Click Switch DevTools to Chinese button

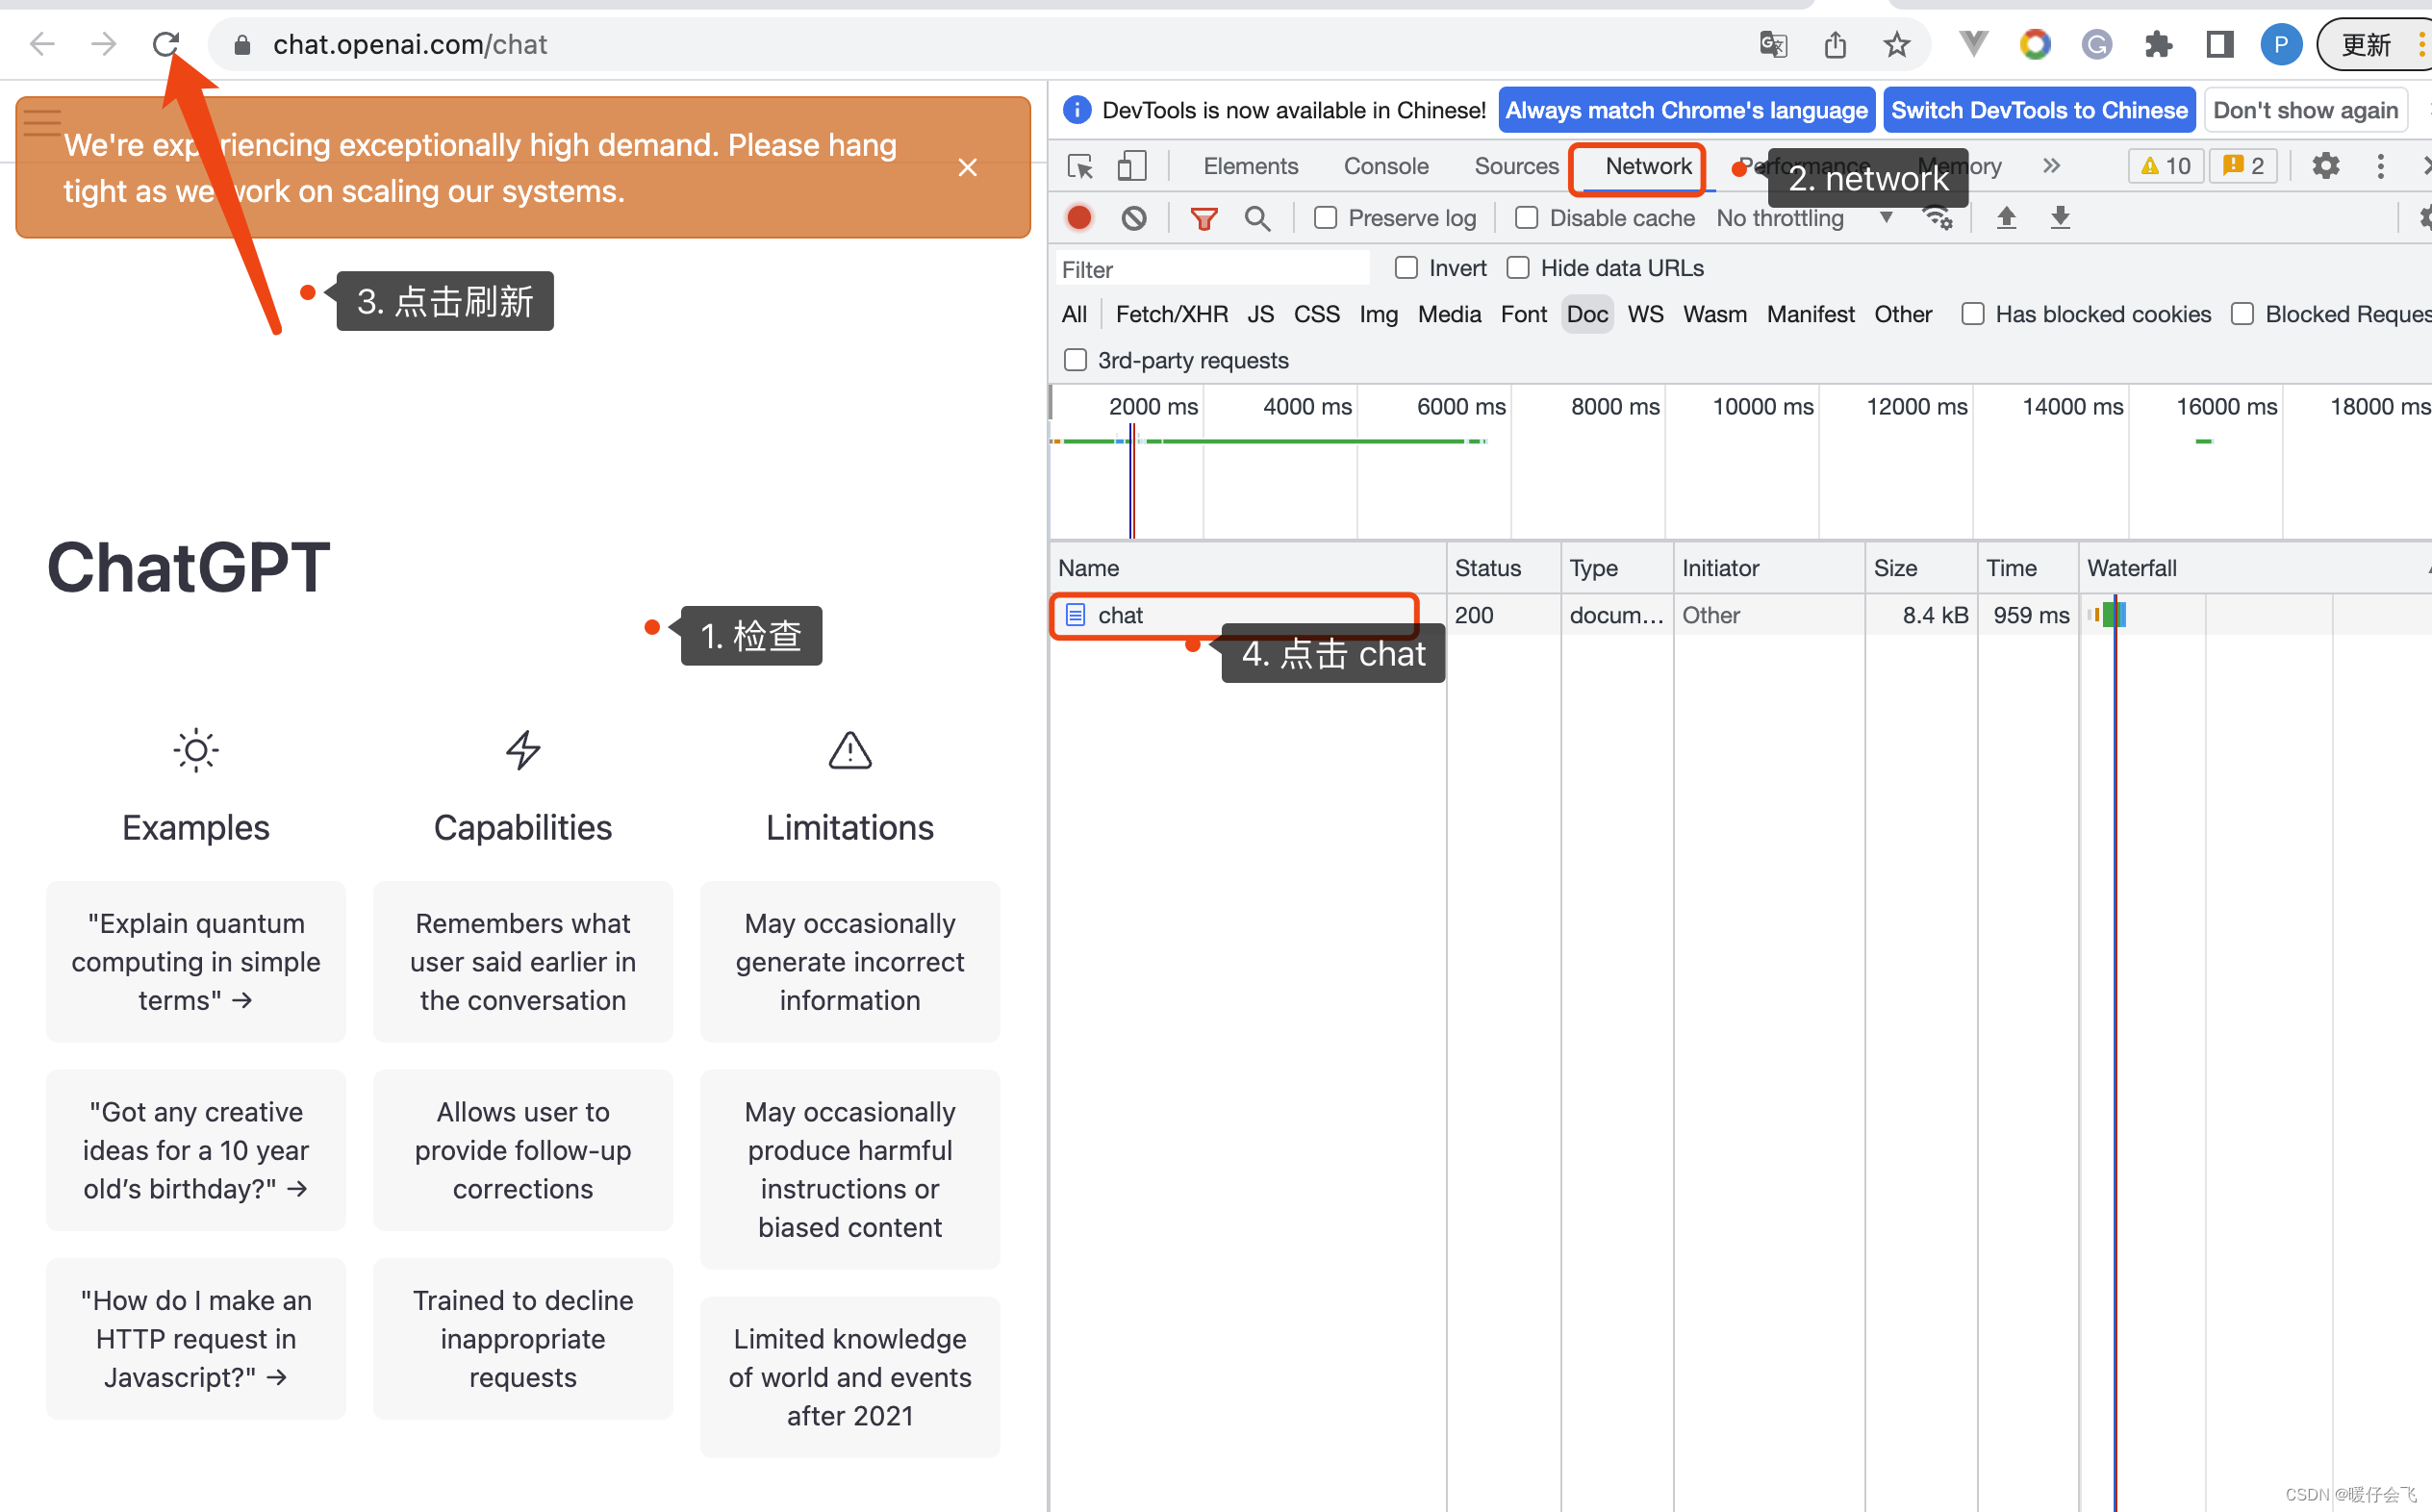pos(2039,110)
